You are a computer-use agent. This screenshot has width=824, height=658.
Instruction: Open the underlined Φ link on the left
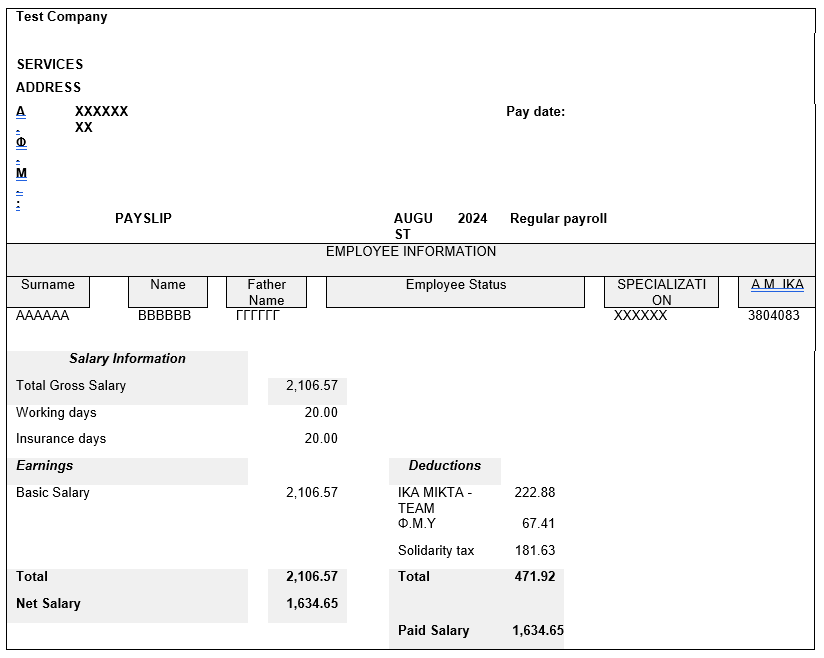[20, 142]
